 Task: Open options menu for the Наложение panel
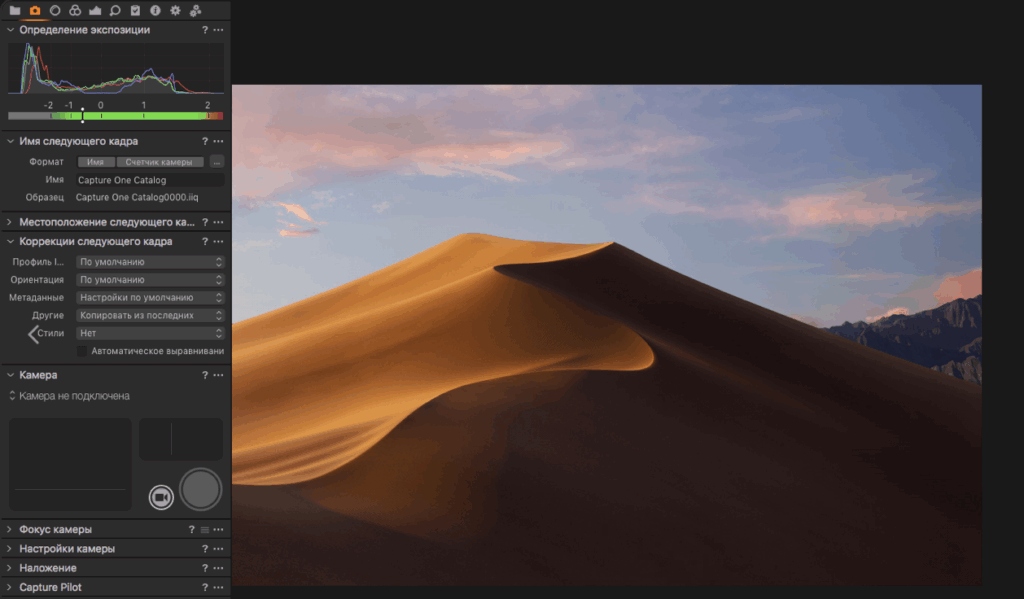(x=218, y=568)
